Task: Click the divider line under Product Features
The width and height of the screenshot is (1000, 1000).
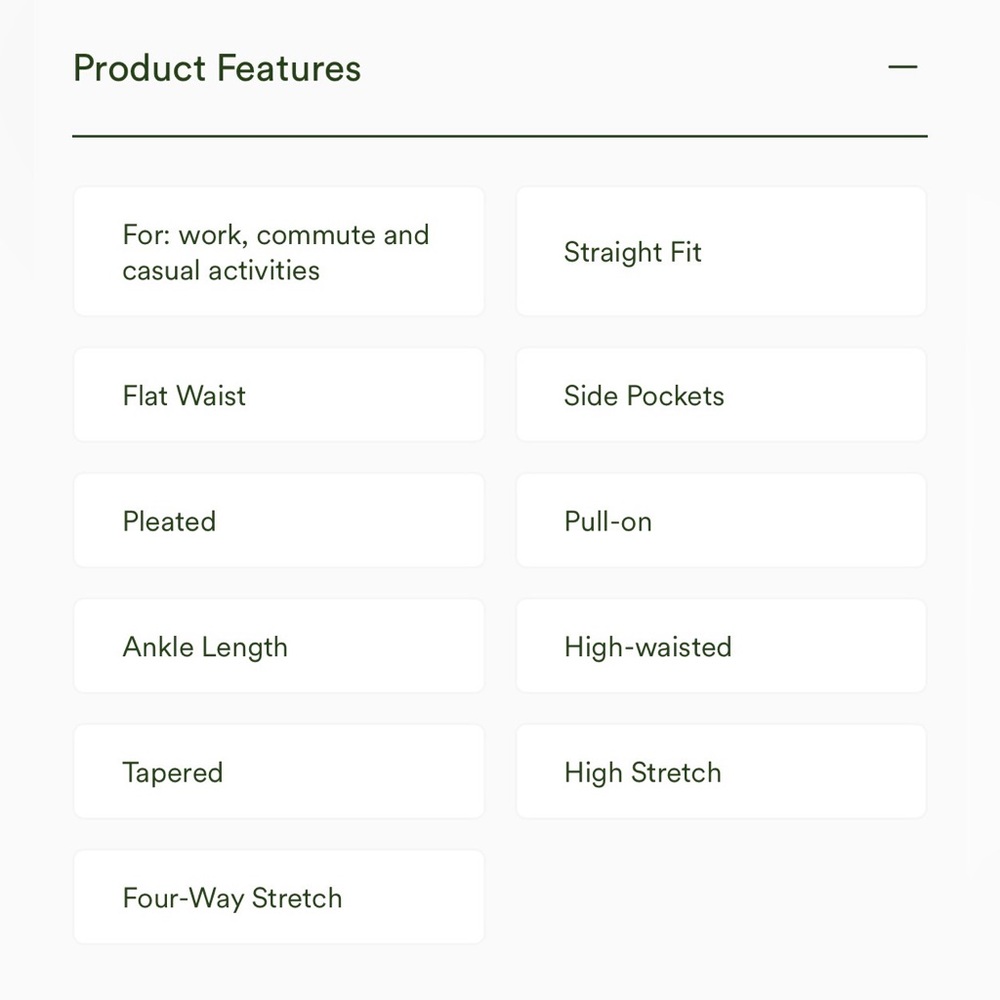Action: tap(500, 135)
